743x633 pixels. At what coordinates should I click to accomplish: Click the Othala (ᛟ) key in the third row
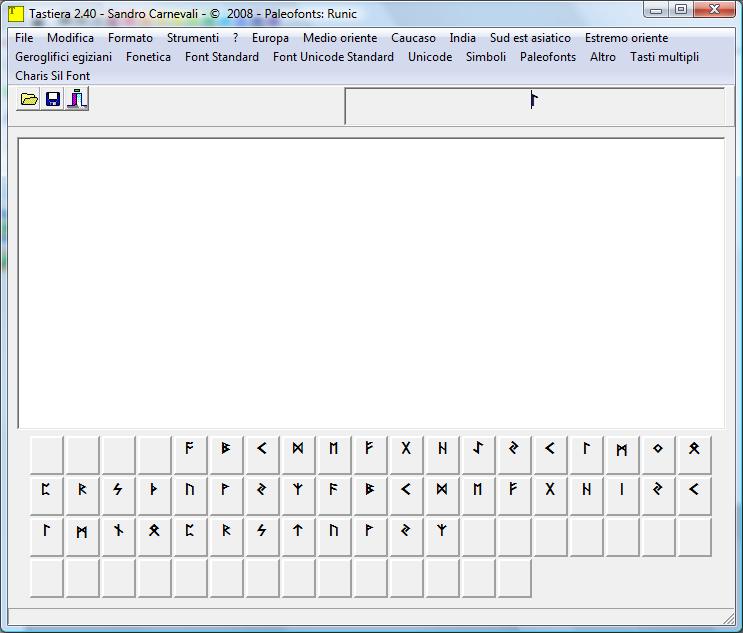coord(154,537)
